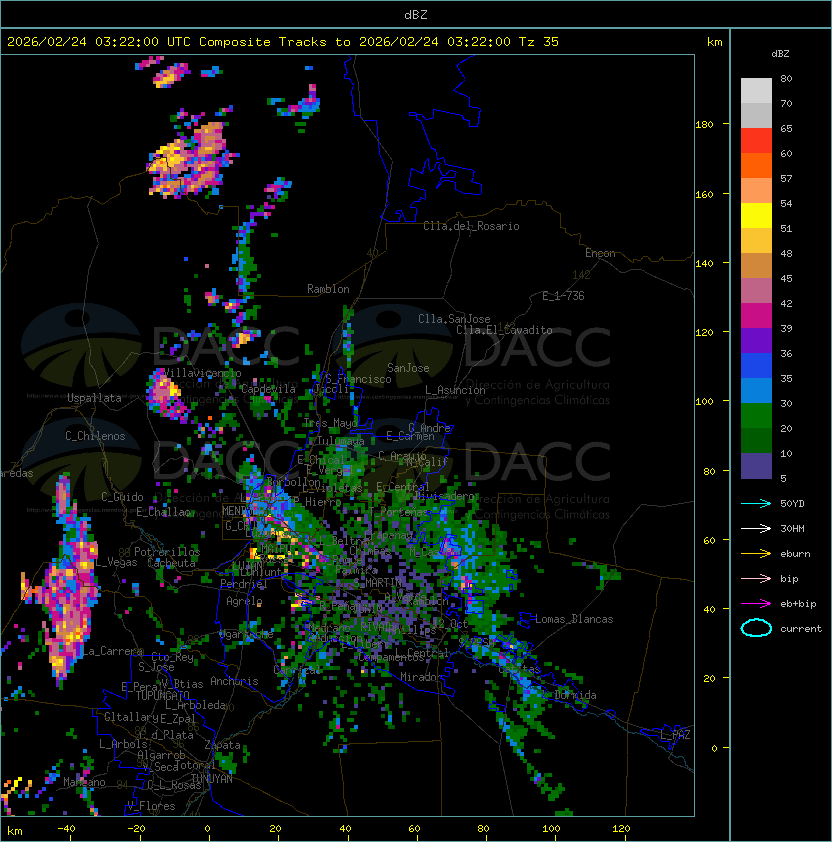Image resolution: width=832 pixels, height=842 pixels.
Task: Select the Perdriel map label
Action: 243,583
